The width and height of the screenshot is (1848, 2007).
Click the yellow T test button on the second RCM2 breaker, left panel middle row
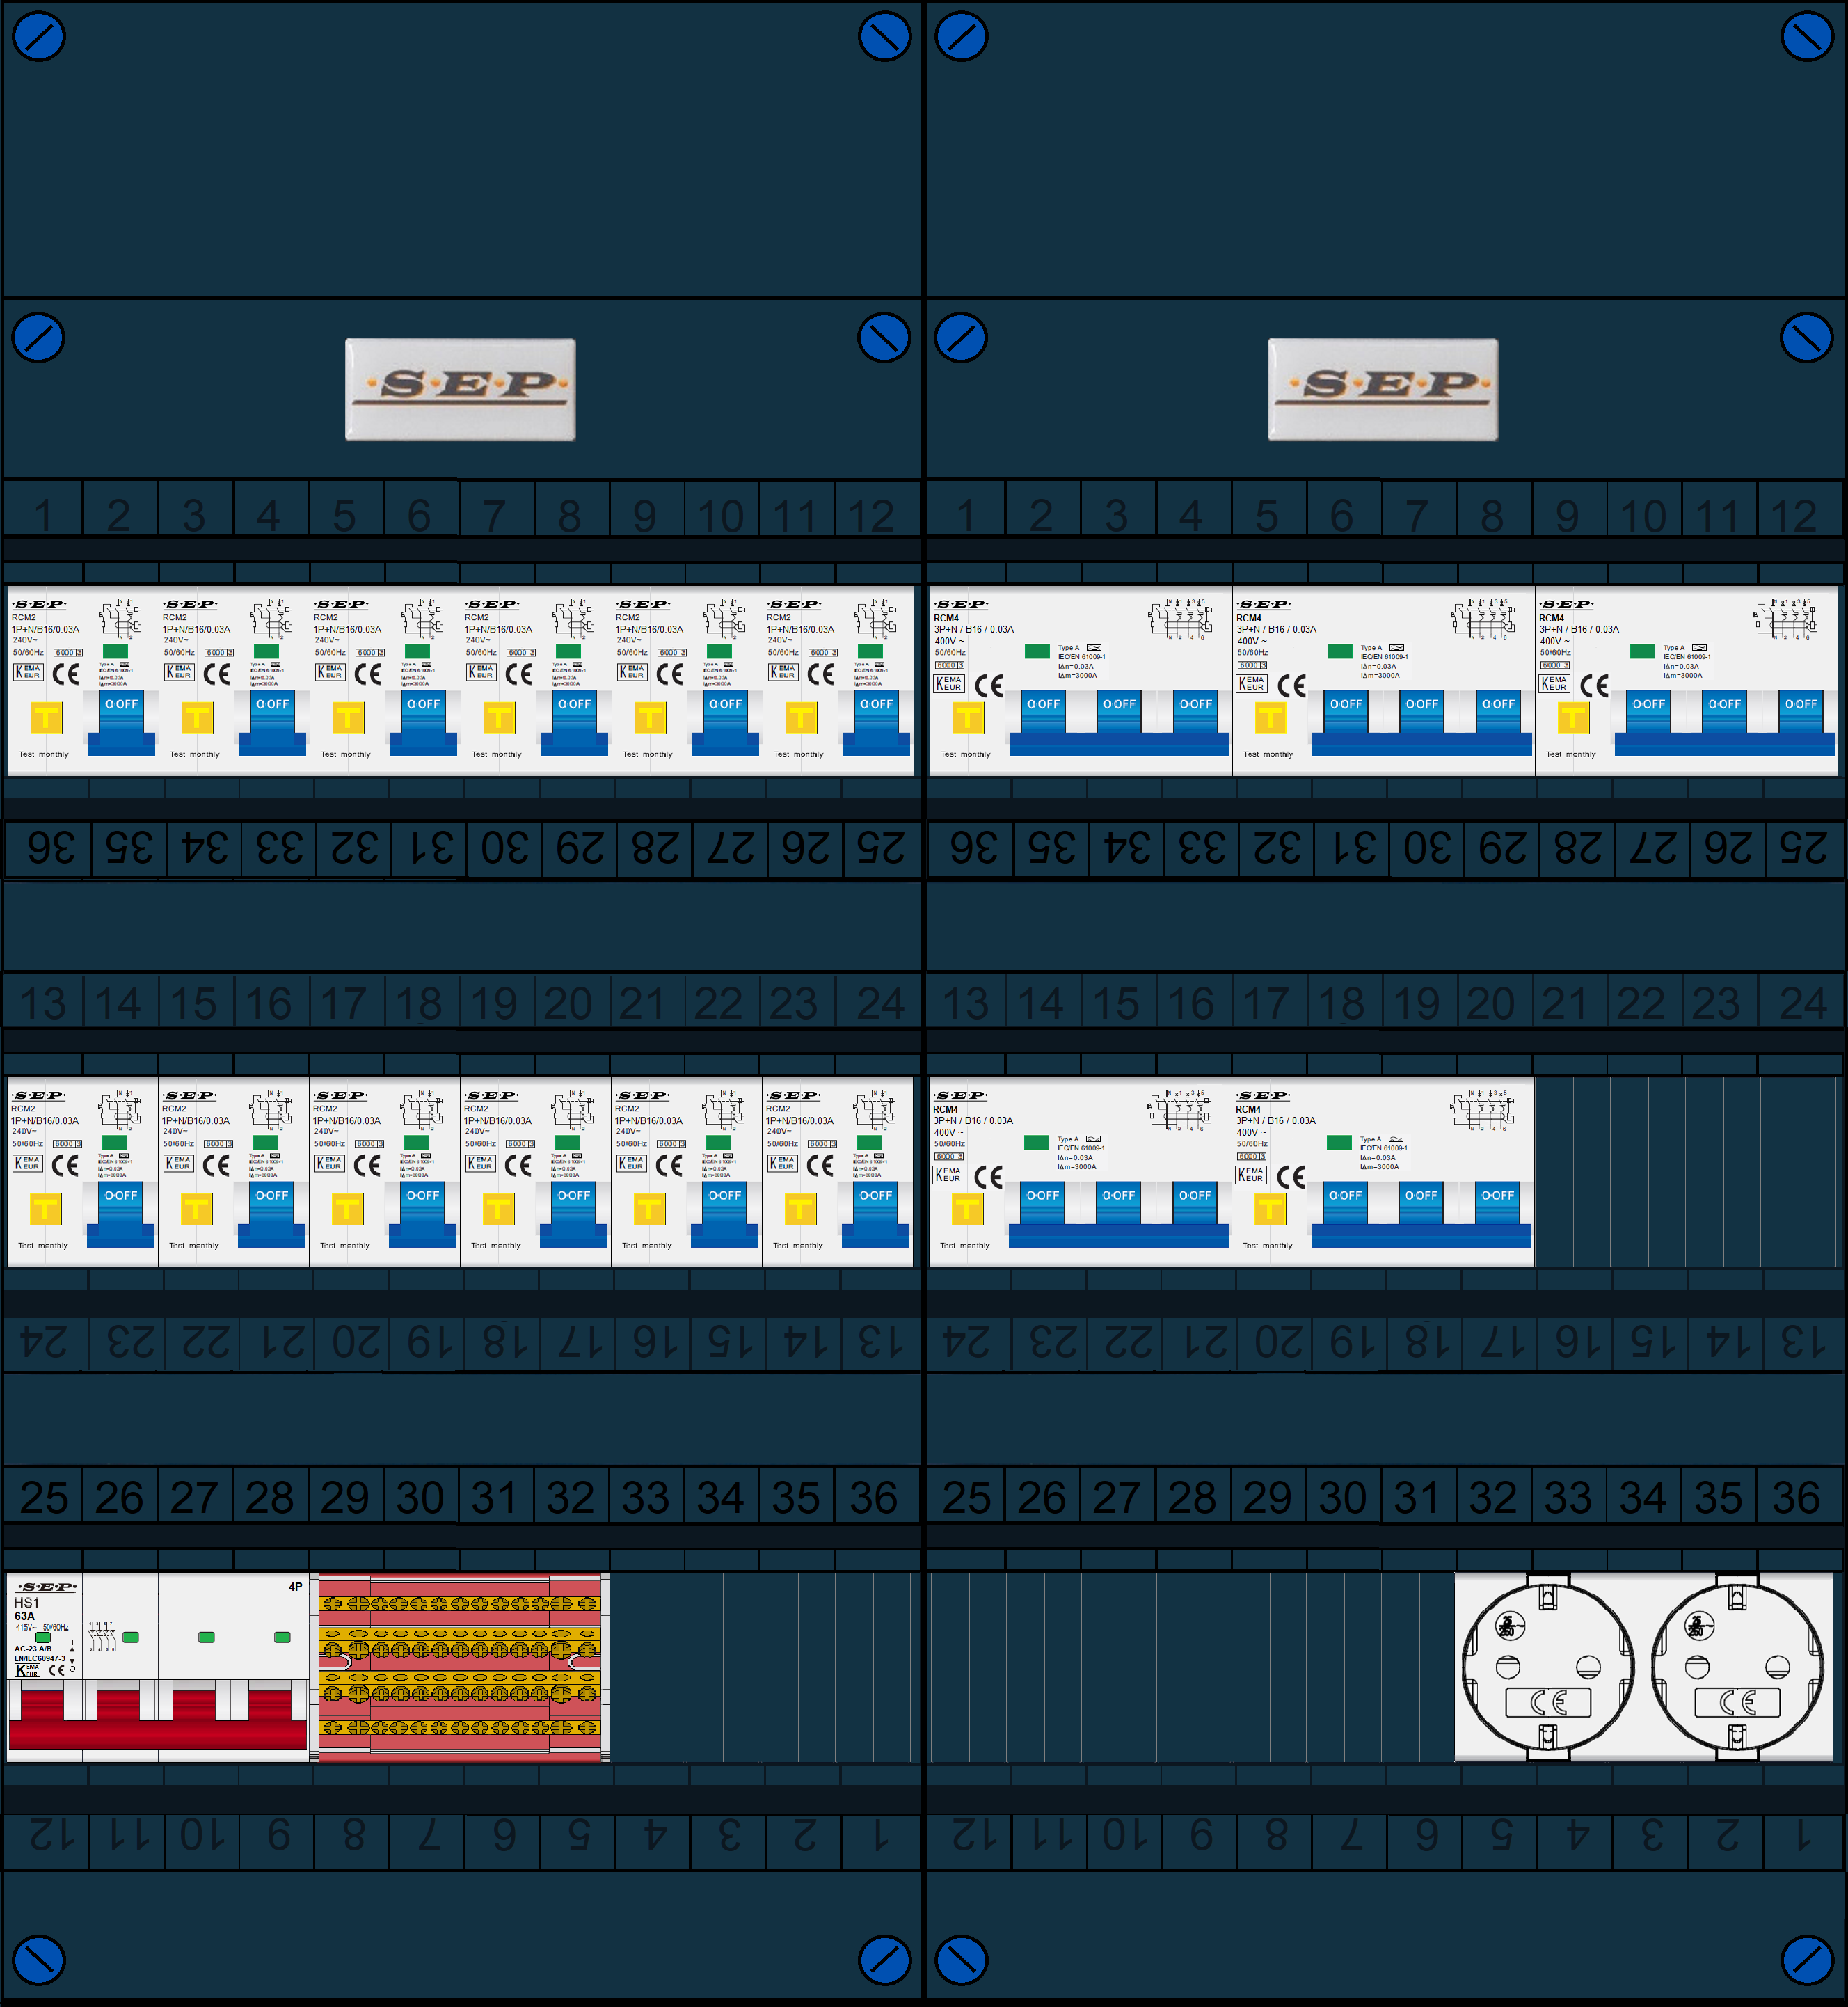[196, 1209]
